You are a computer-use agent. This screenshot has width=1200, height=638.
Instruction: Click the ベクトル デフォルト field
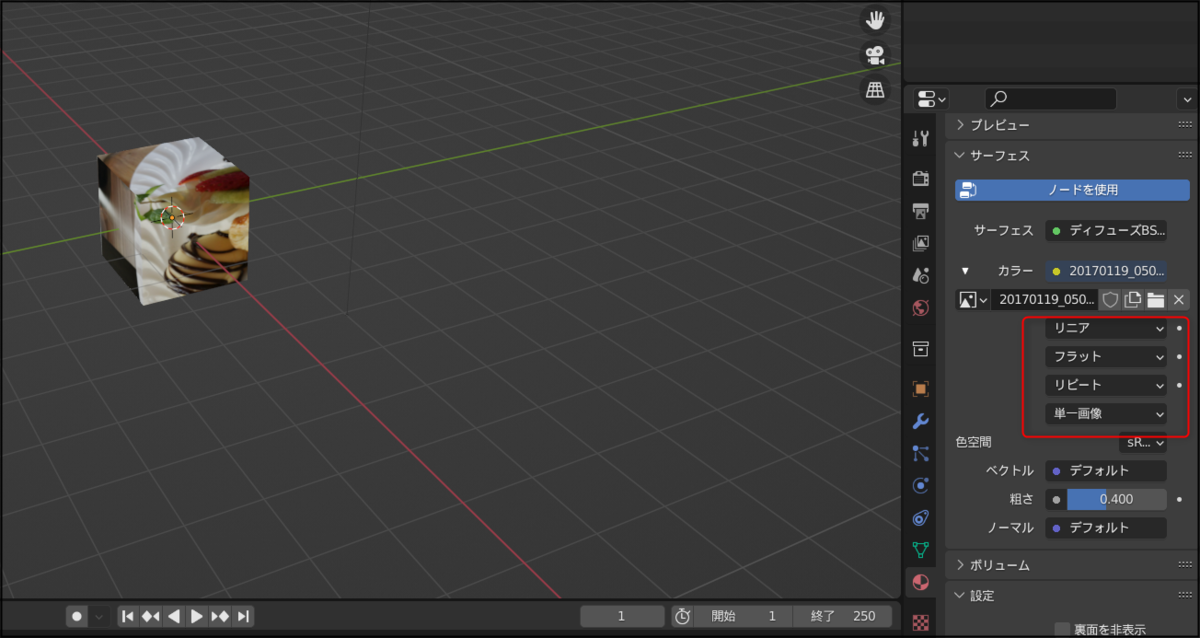[x=1107, y=470]
